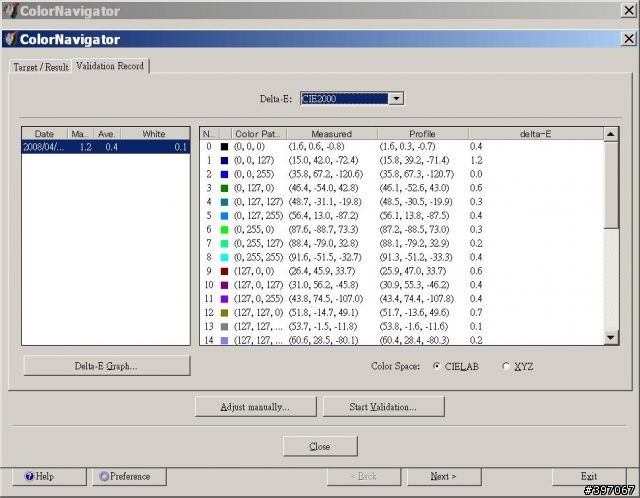Click the White column header
This screenshot has height=498, width=640.
click(x=154, y=133)
